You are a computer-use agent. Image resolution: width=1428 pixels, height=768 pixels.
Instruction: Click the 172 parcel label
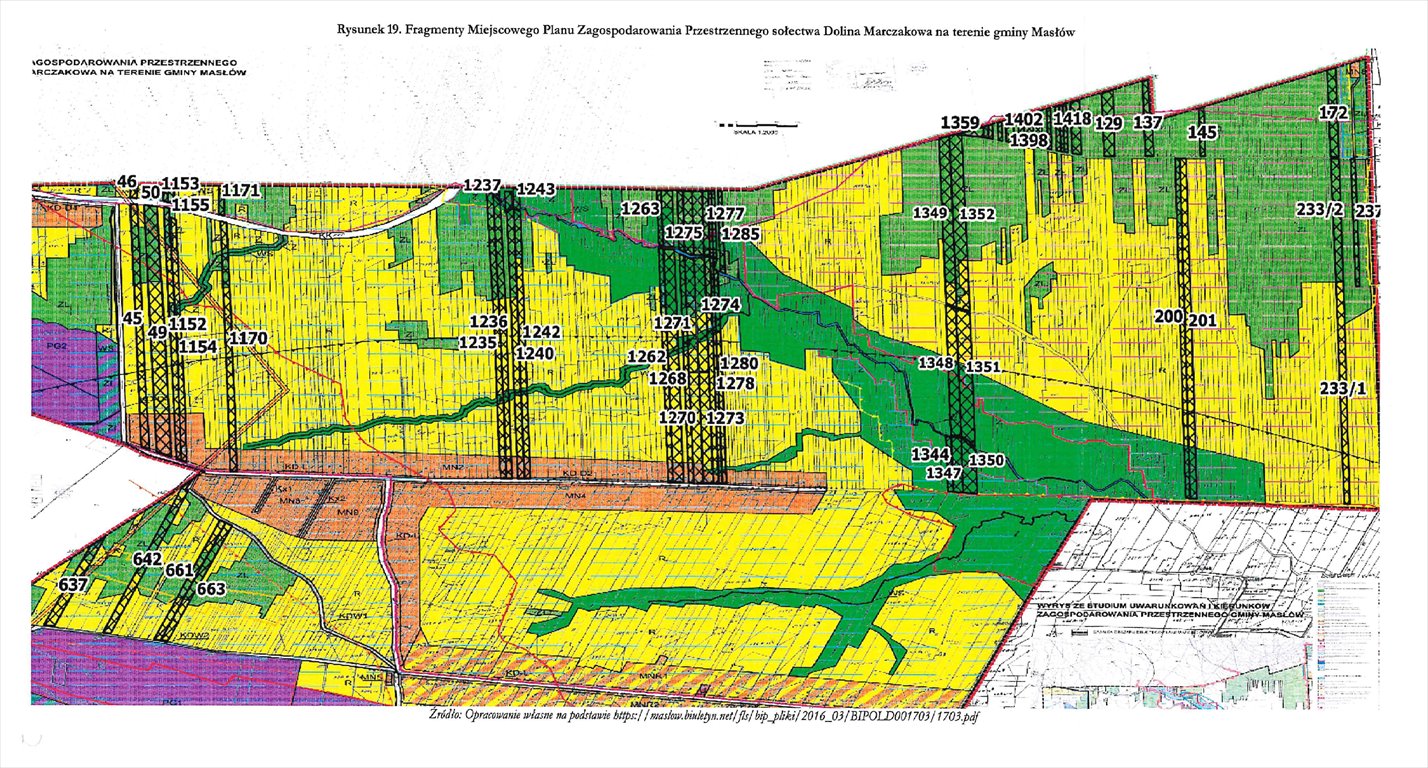(x=1333, y=113)
